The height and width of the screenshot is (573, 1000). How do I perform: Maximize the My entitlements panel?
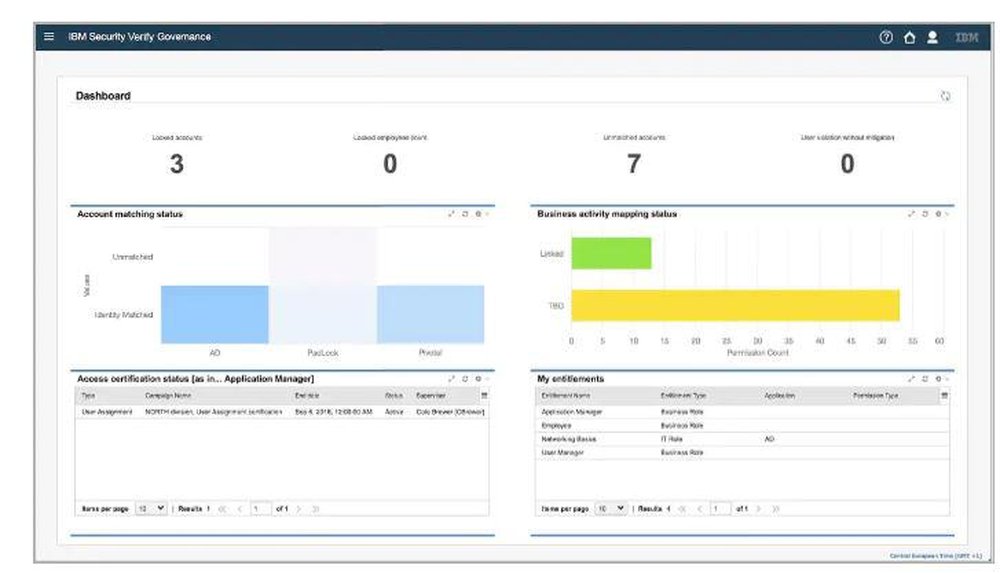911,378
